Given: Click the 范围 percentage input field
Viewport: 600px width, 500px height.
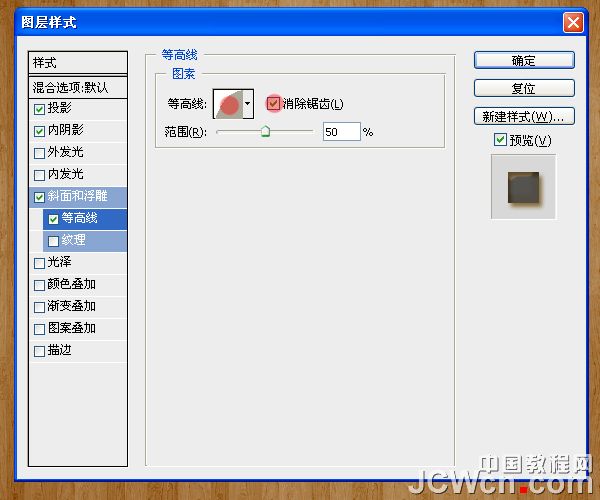Looking at the screenshot, I should [x=341, y=132].
